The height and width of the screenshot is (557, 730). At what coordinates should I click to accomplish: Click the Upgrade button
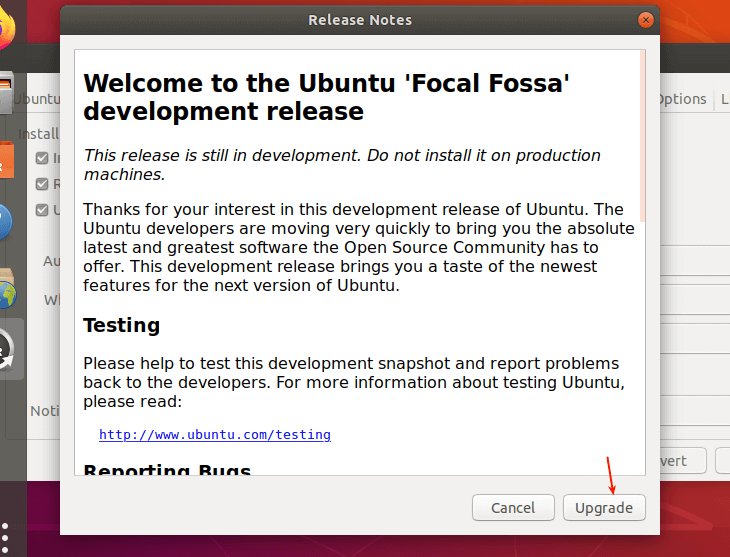tap(604, 507)
